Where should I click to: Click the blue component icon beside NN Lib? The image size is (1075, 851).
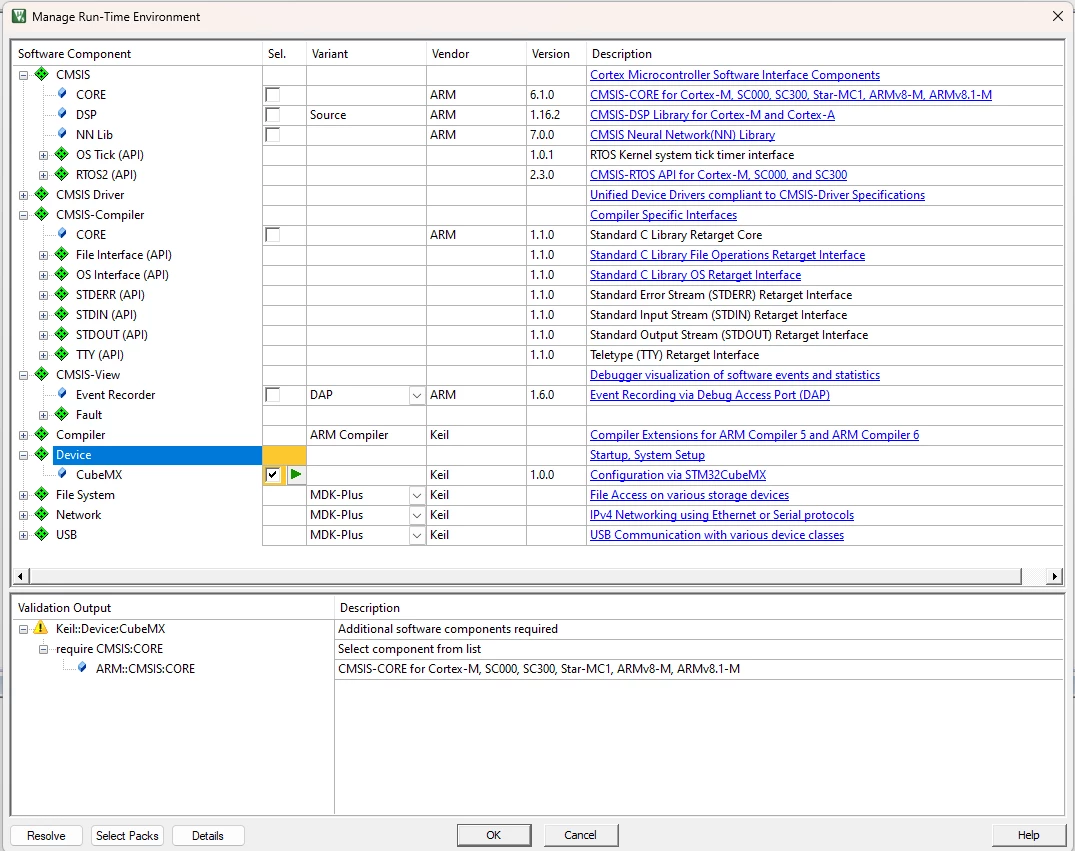(62, 134)
